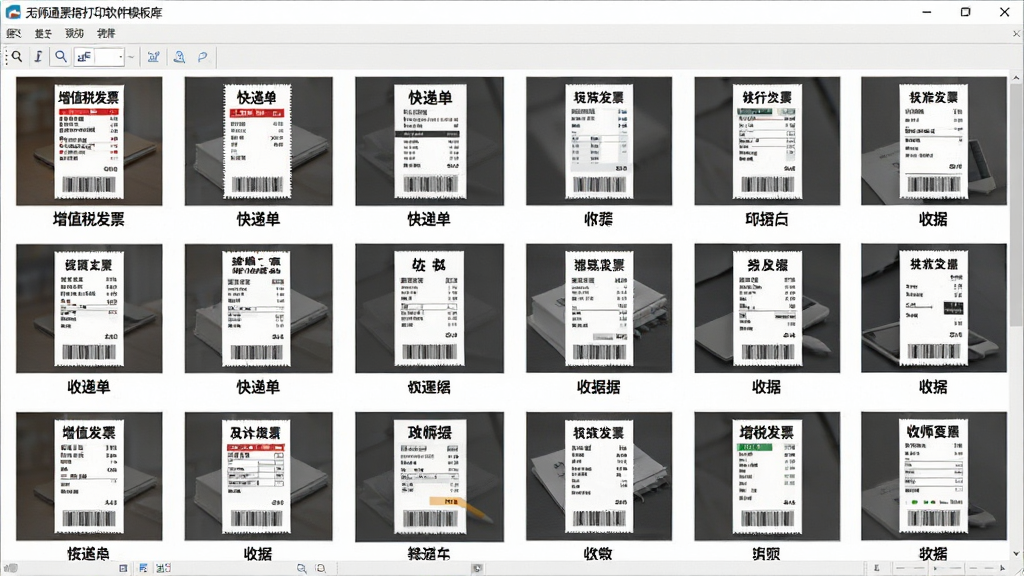Open the first menu in the menu bar
1024x576 pixels.
pos(14,33)
